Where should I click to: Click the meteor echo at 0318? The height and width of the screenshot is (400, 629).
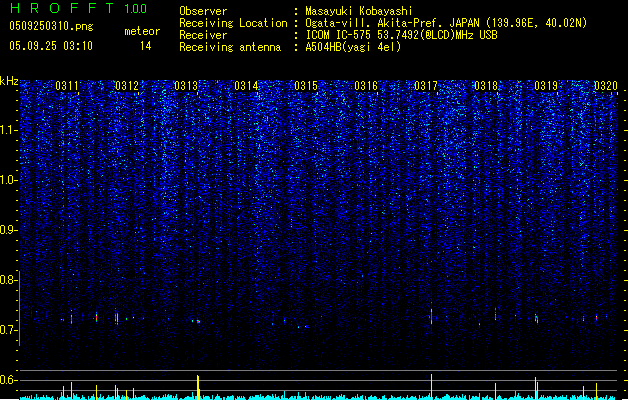[x=495, y=314]
